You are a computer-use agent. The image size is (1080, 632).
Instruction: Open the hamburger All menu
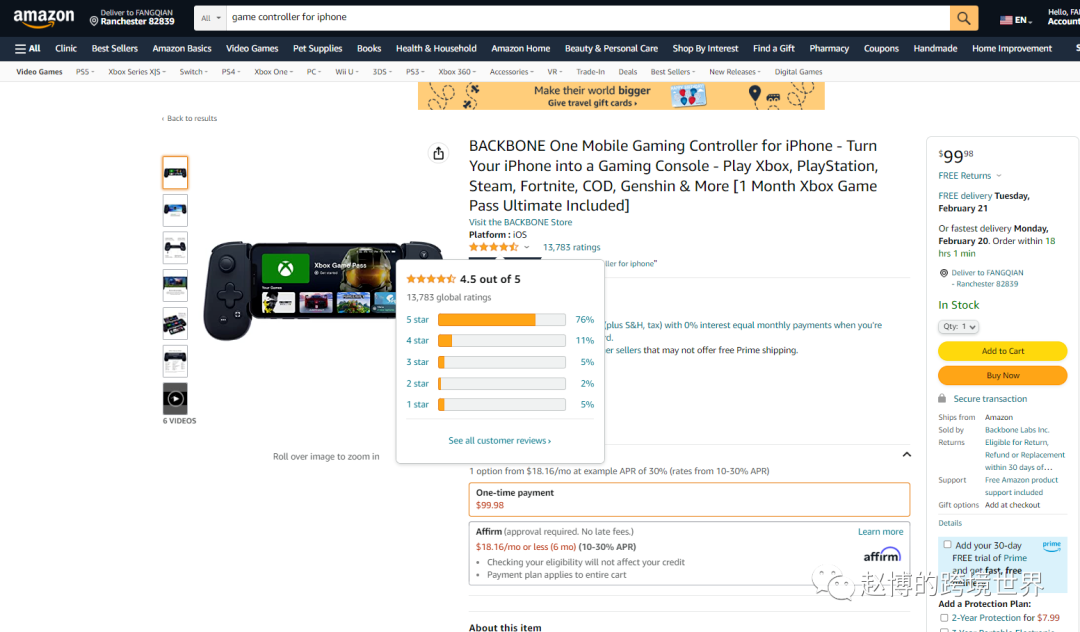(28, 48)
